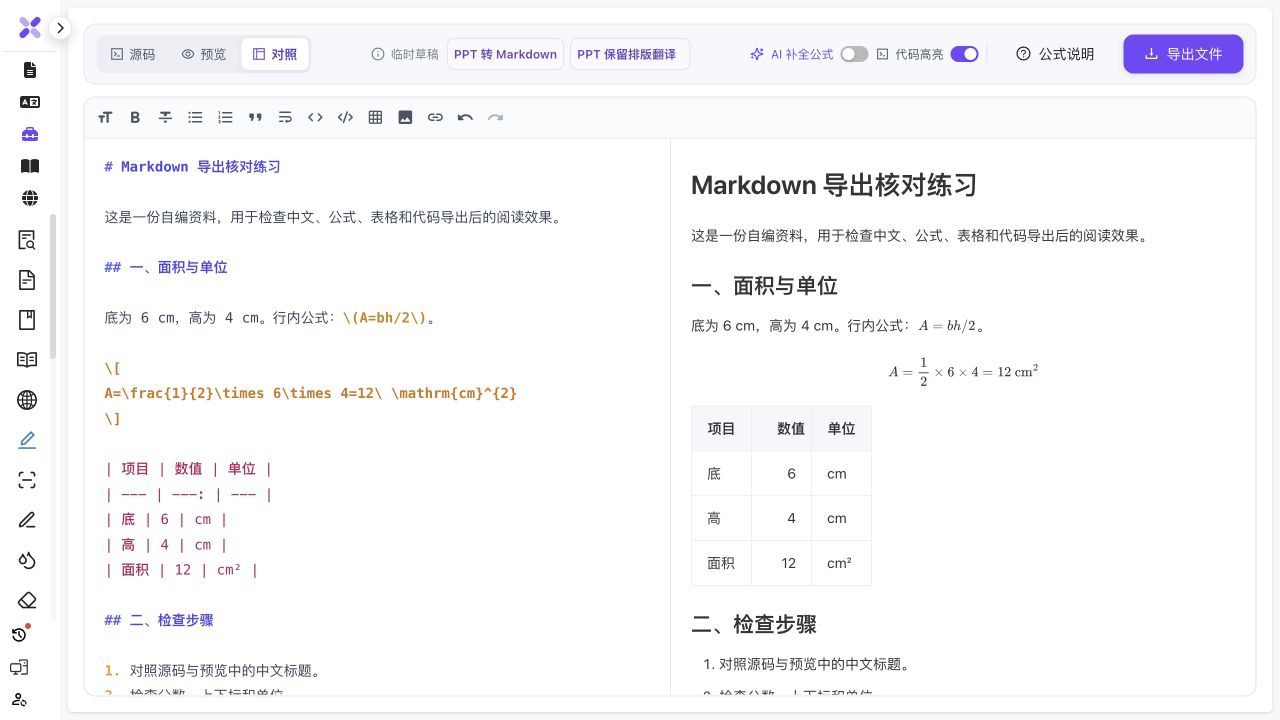Click the preview heading 二、检查步骤
The height and width of the screenshot is (720, 1280).
click(754, 624)
